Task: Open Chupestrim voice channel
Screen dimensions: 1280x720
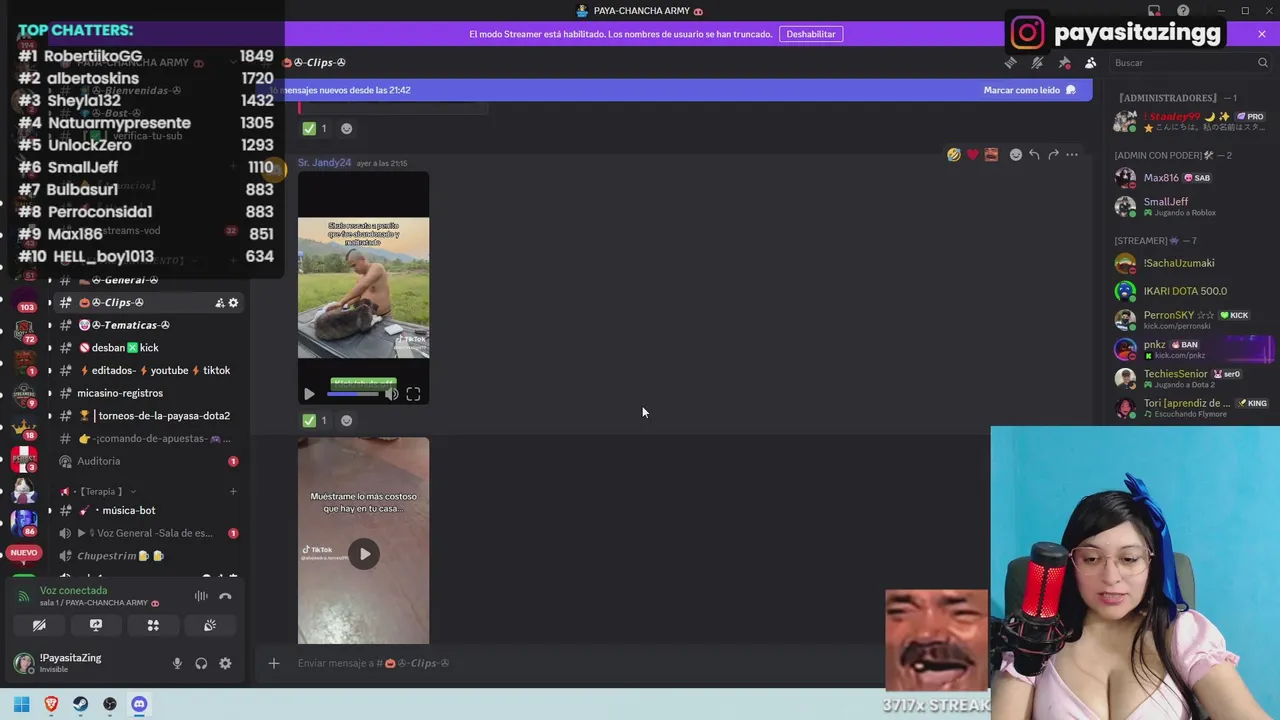Action: (x=150, y=556)
